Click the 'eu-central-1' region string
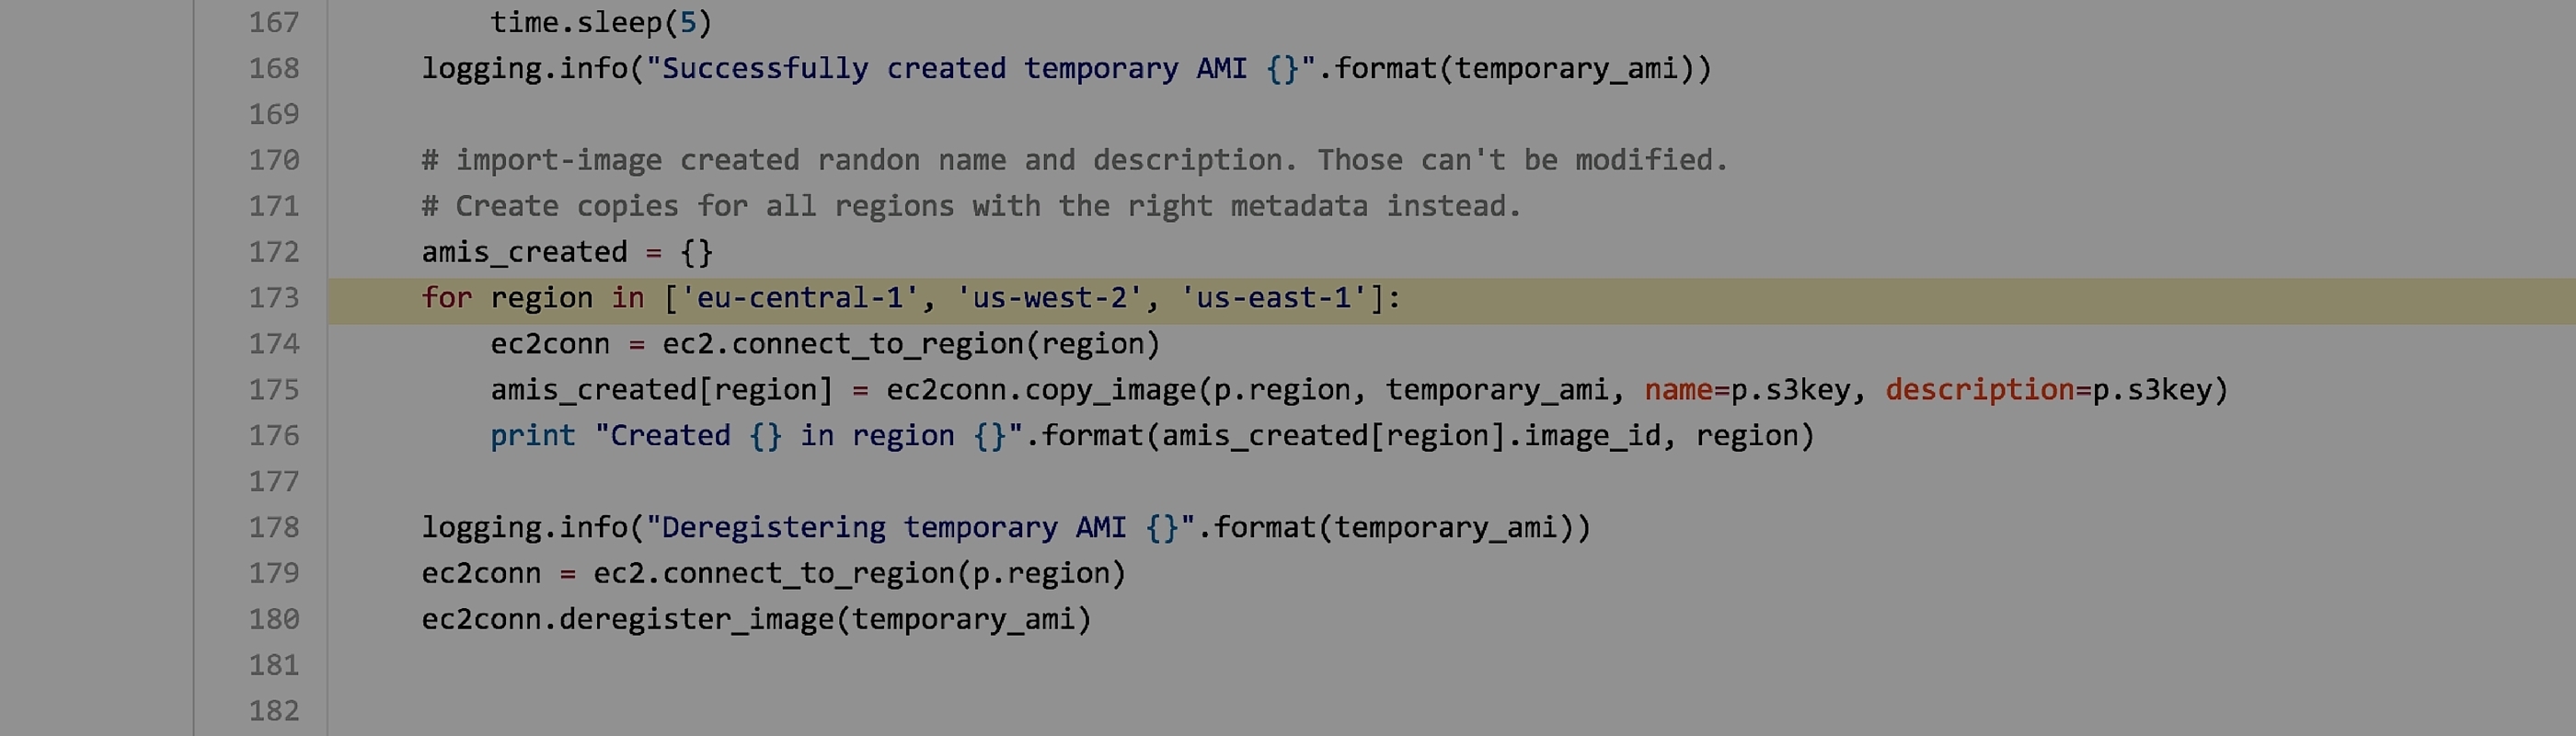The image size is (2576, 736). click(x=800, y=298)
